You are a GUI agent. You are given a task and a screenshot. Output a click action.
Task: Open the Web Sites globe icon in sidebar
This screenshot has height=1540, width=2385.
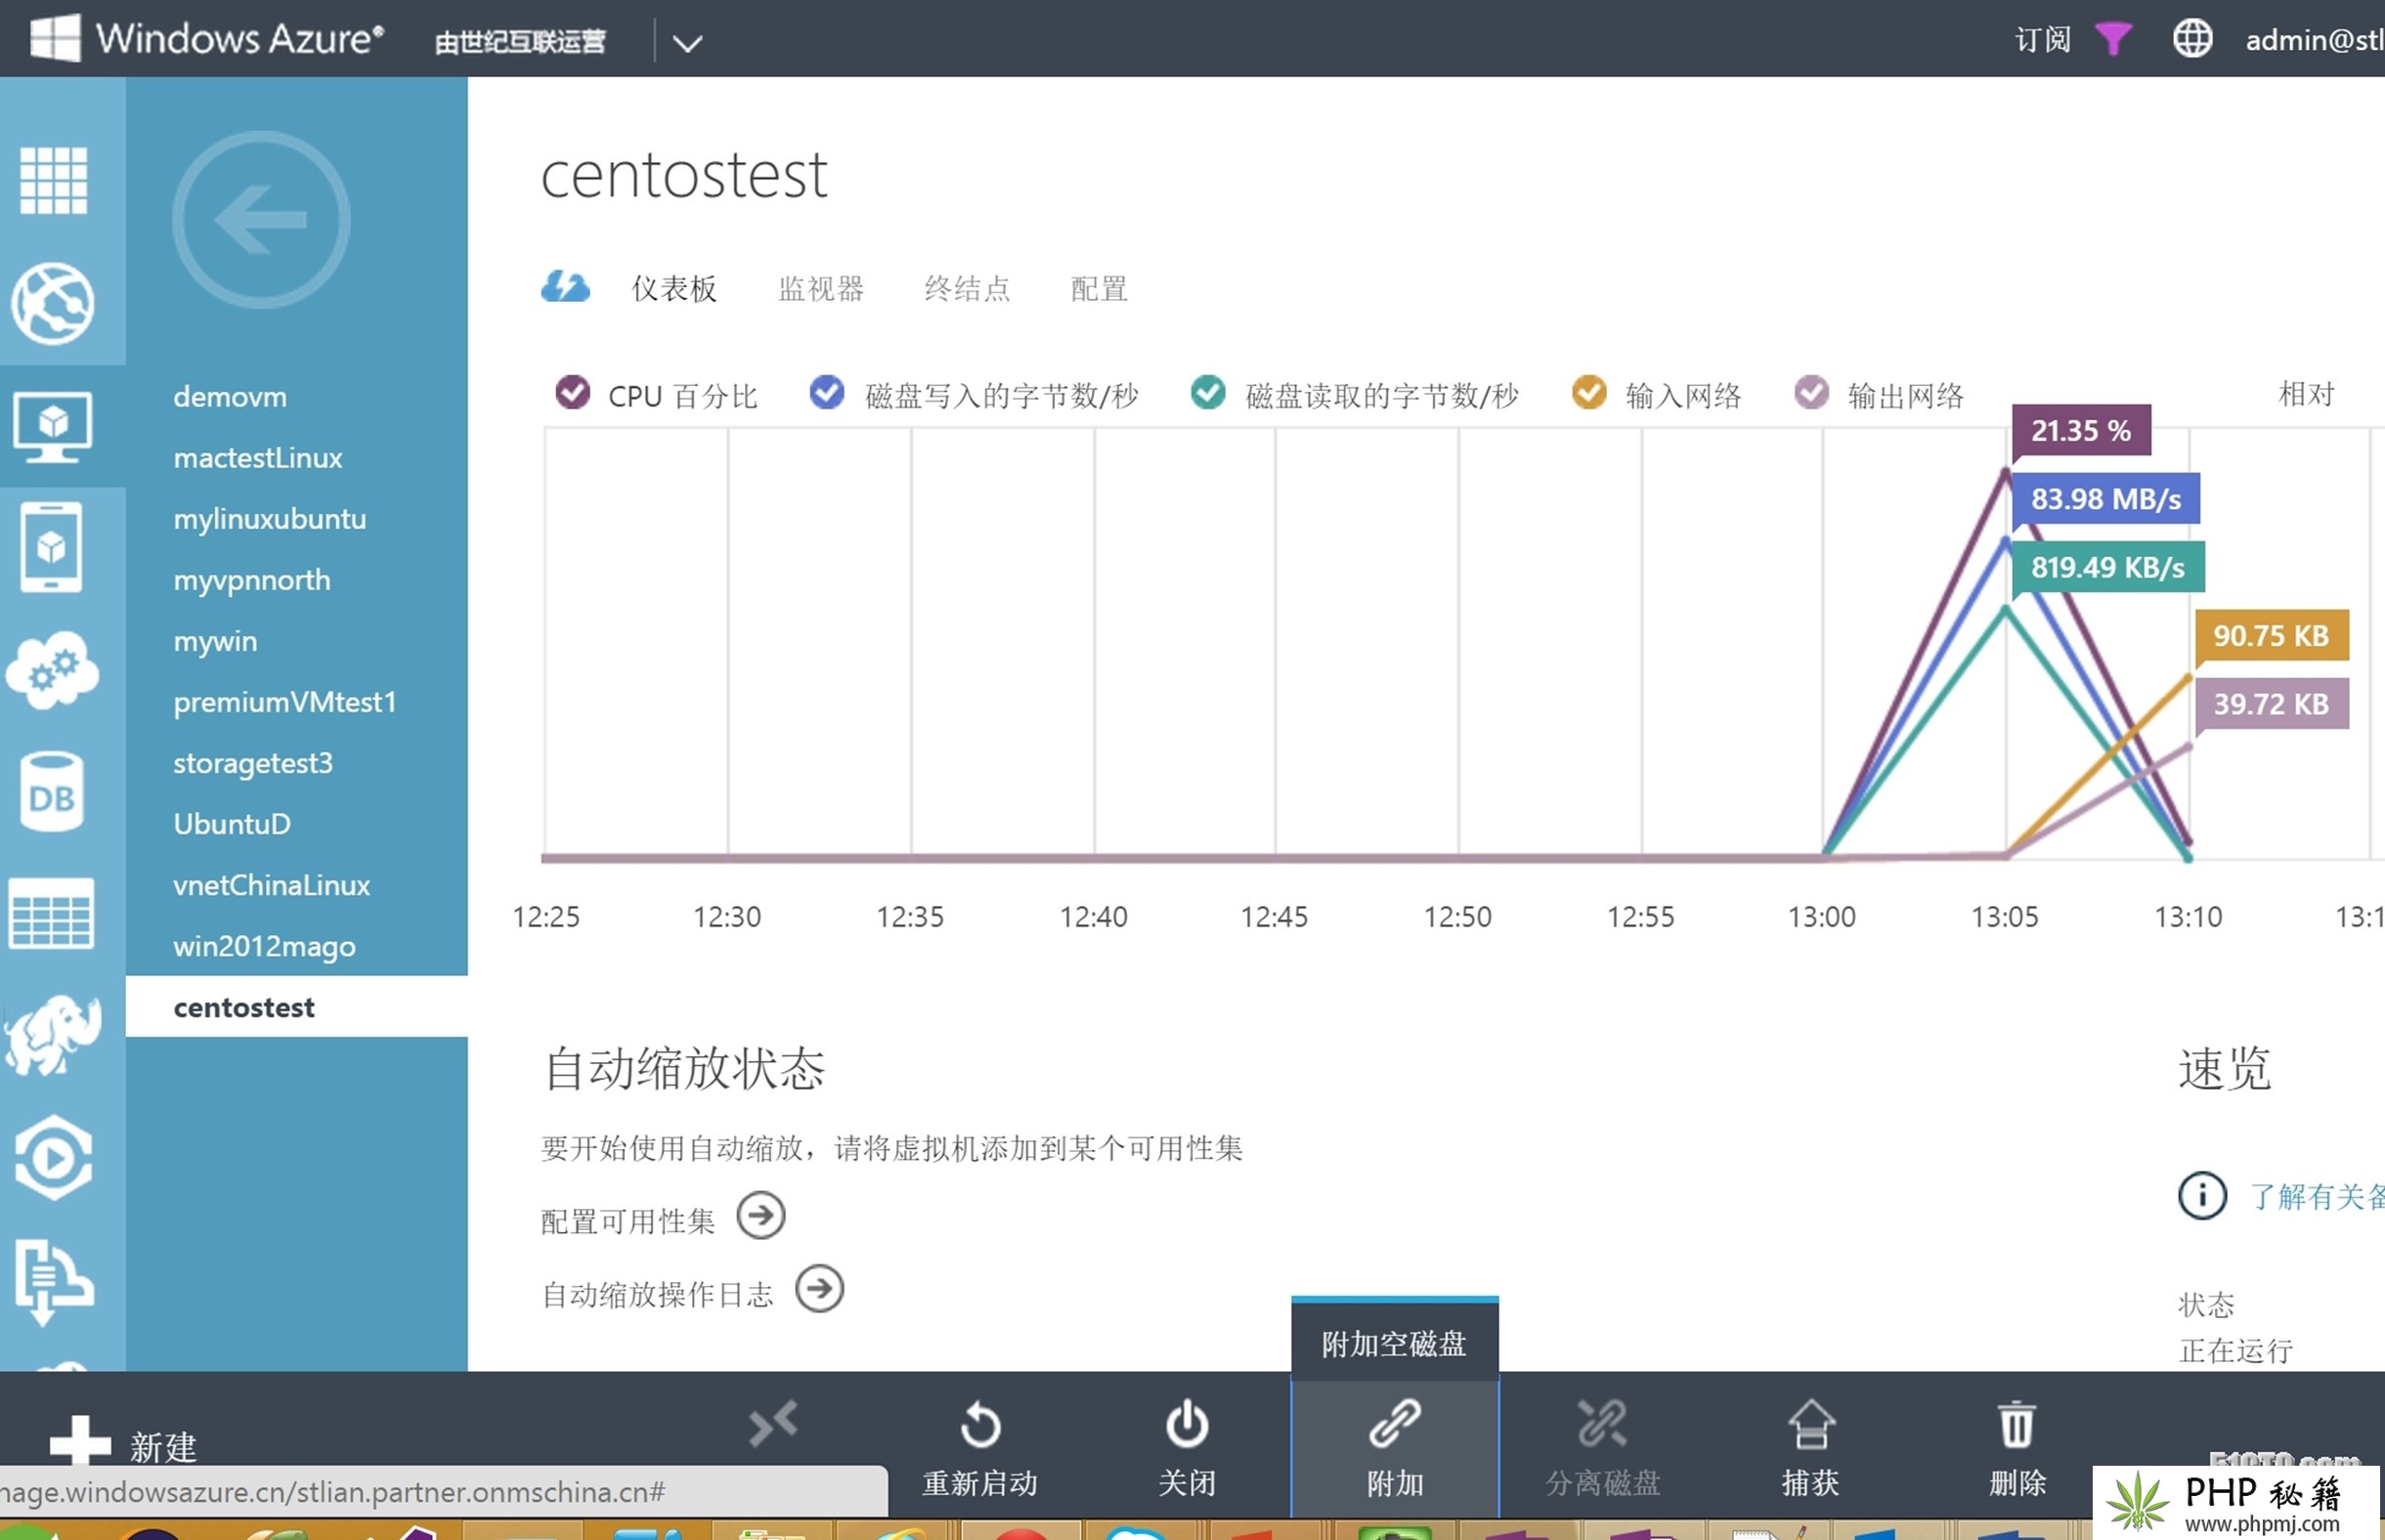(x=53, y=304)
